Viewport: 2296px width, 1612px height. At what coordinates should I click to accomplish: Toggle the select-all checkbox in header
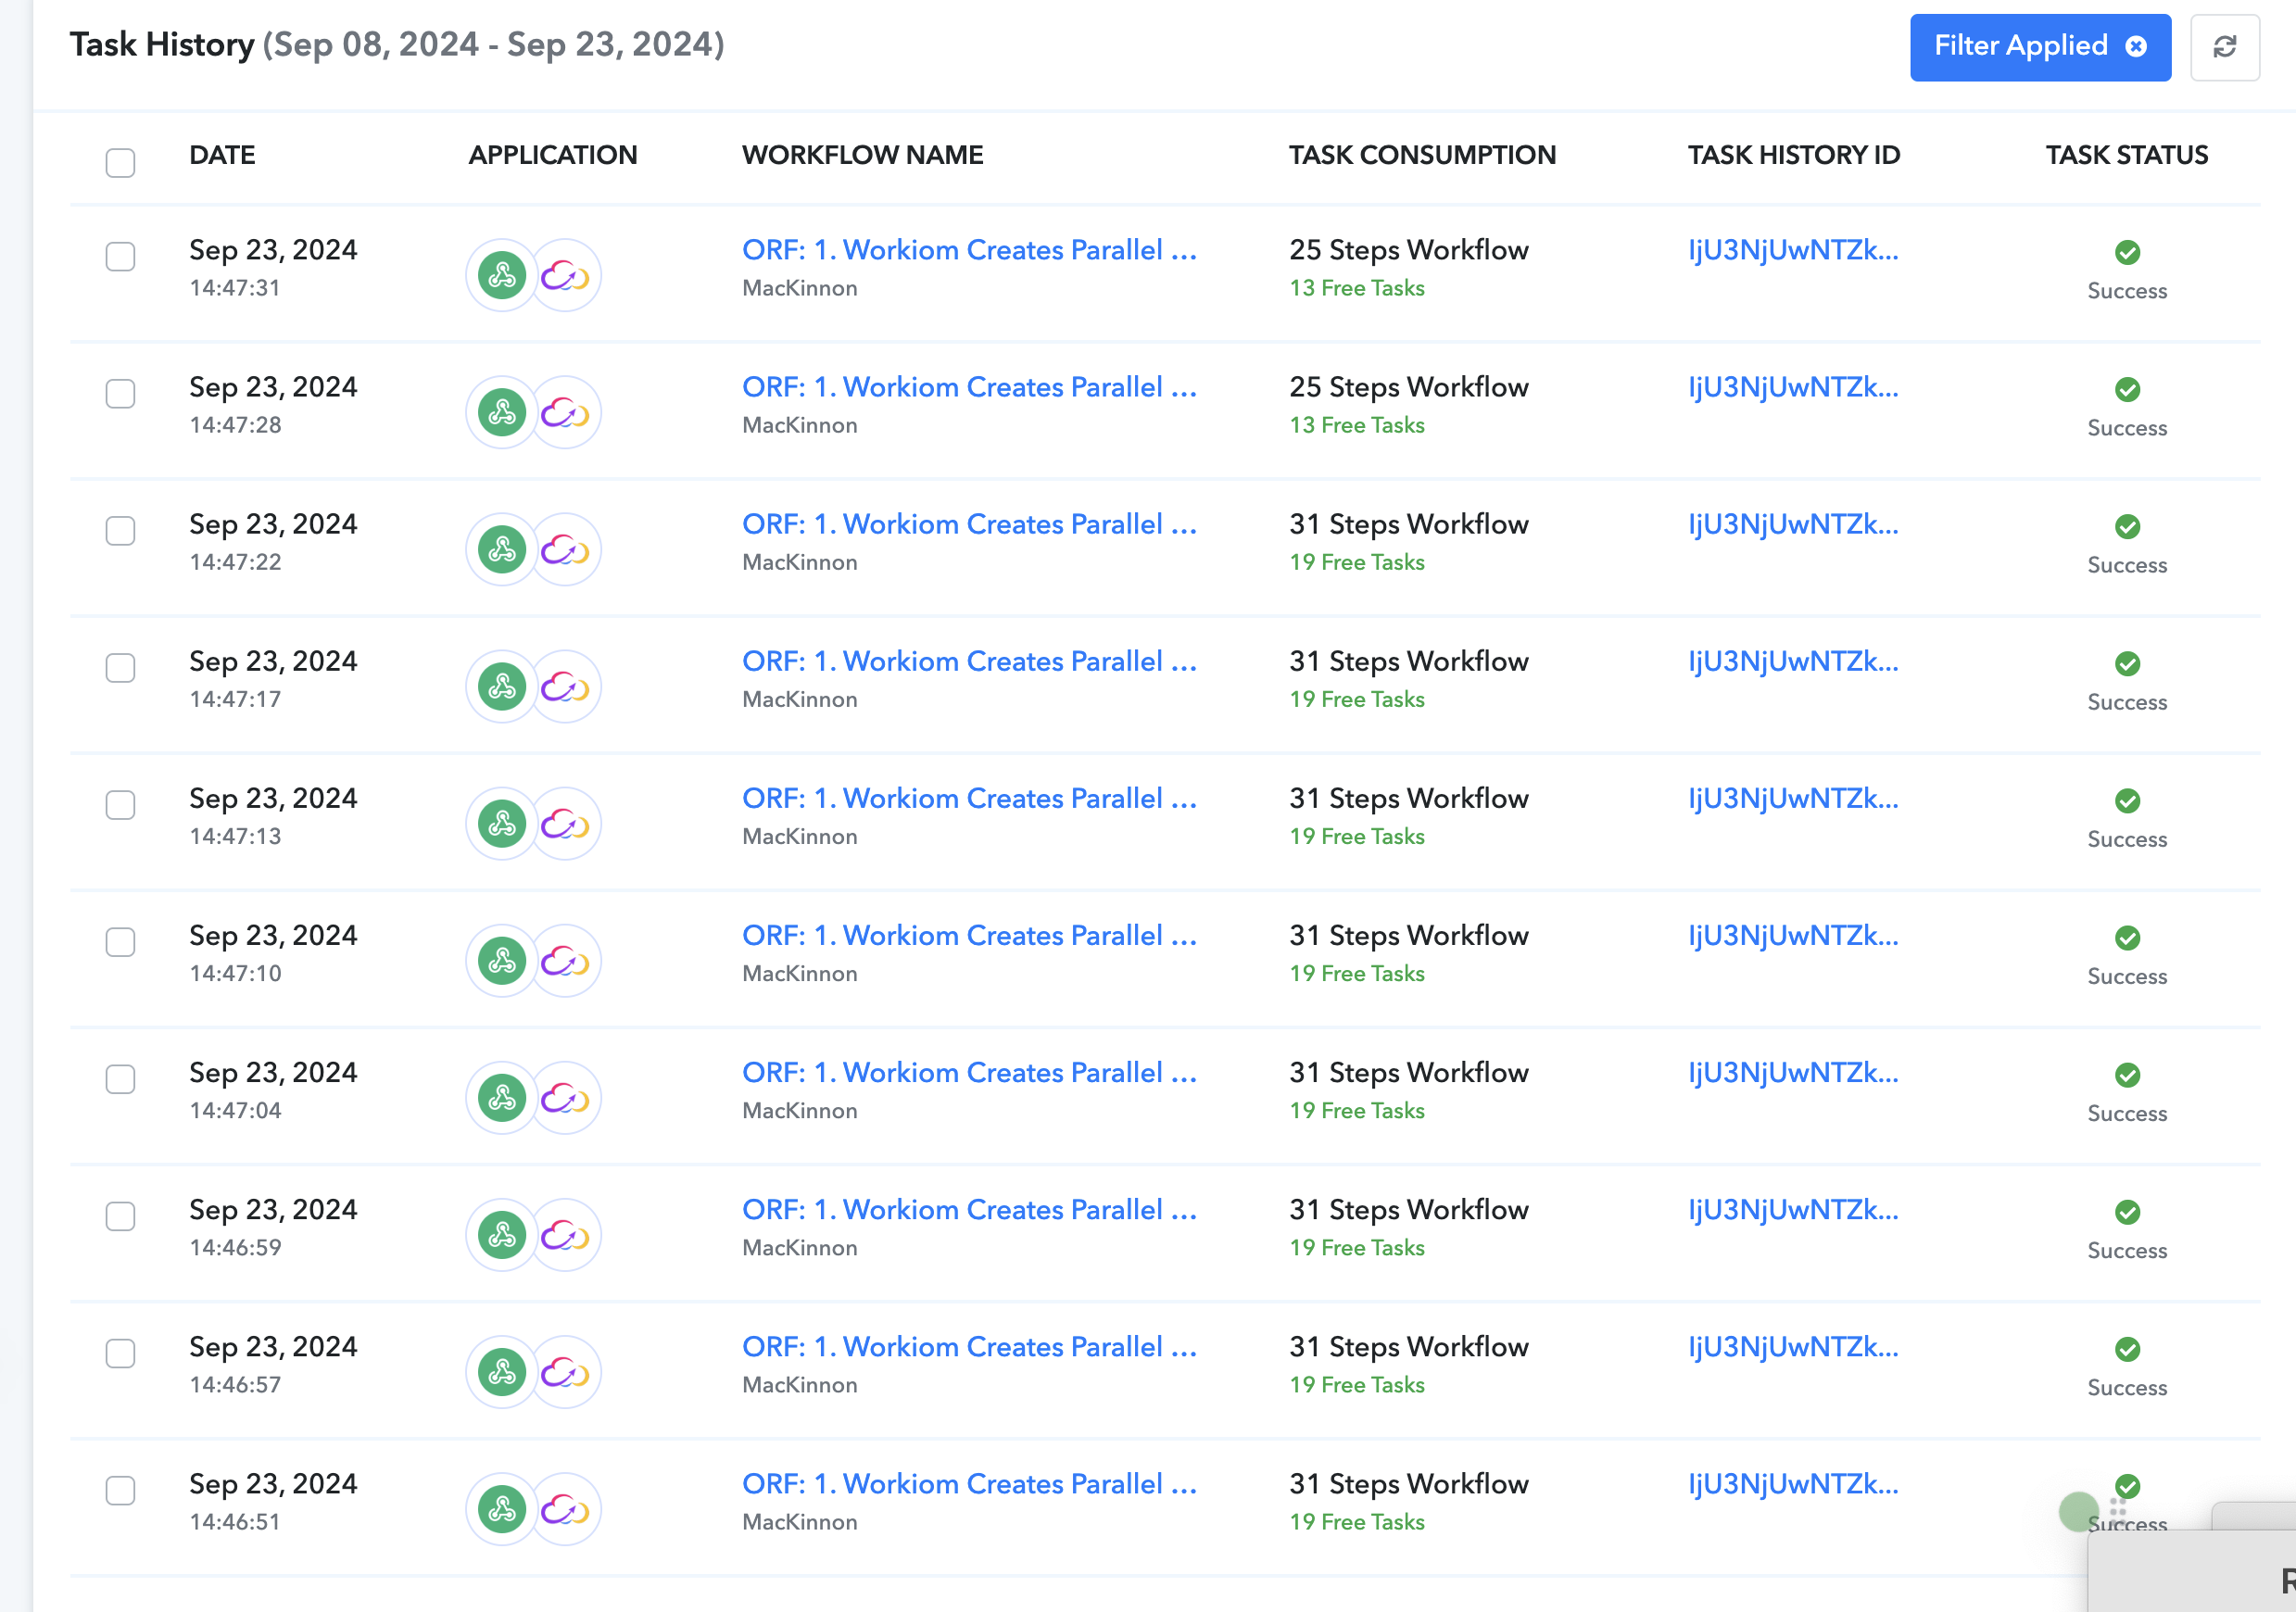pos(121,162)
